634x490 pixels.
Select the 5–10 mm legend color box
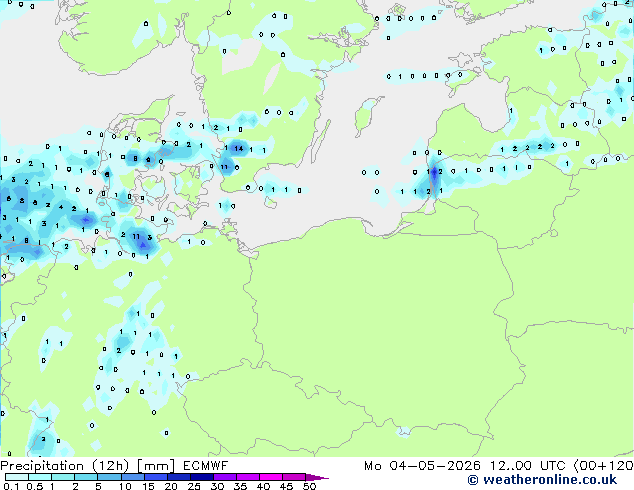(109, 477)
